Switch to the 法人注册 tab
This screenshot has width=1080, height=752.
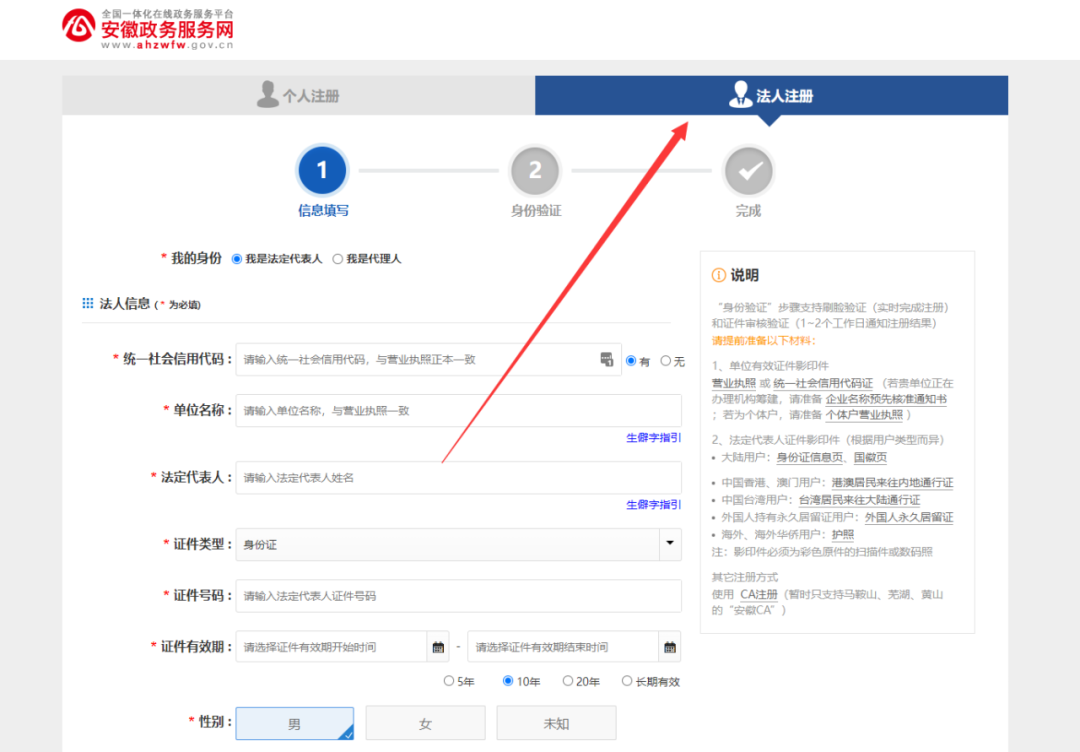point(771,96)
